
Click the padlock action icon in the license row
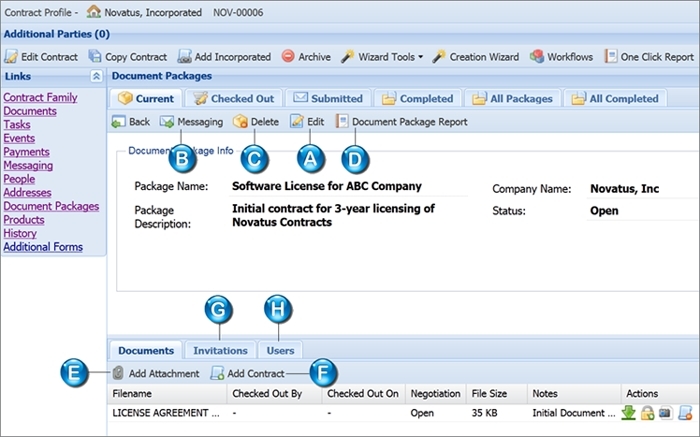[x=647, y=413]
